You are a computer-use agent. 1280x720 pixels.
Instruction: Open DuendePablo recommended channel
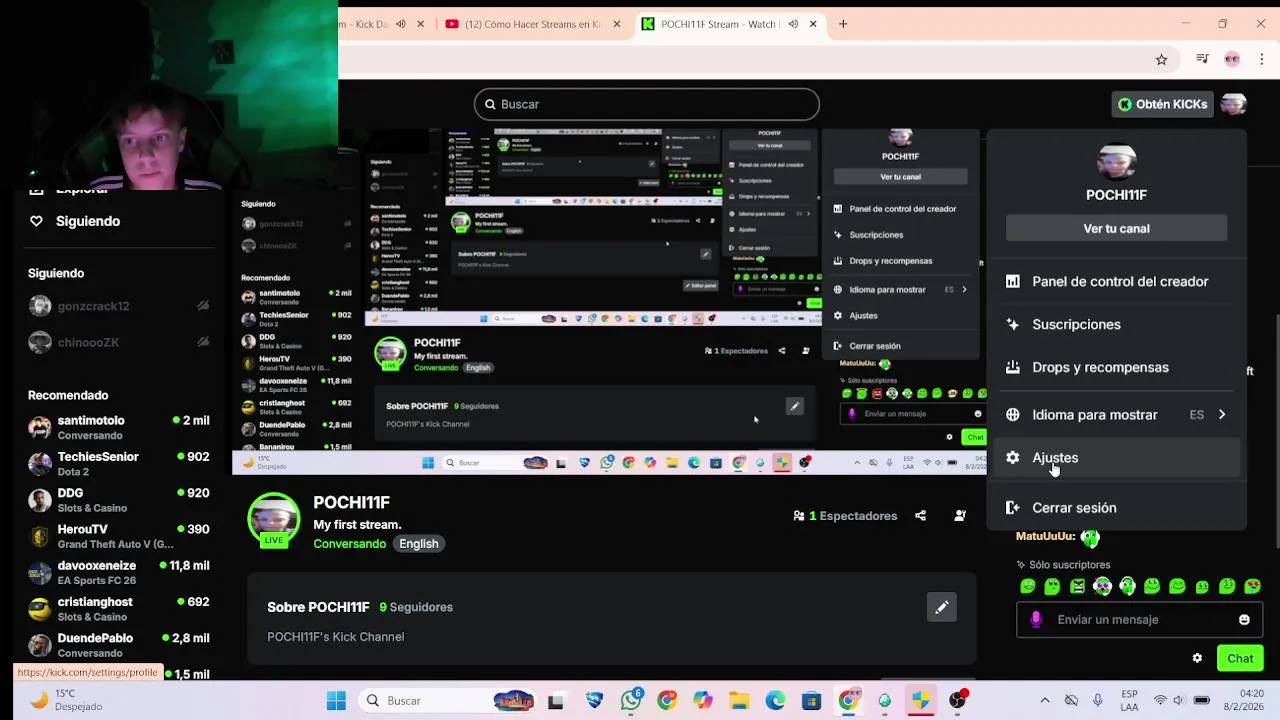click(x=120, y=645)
